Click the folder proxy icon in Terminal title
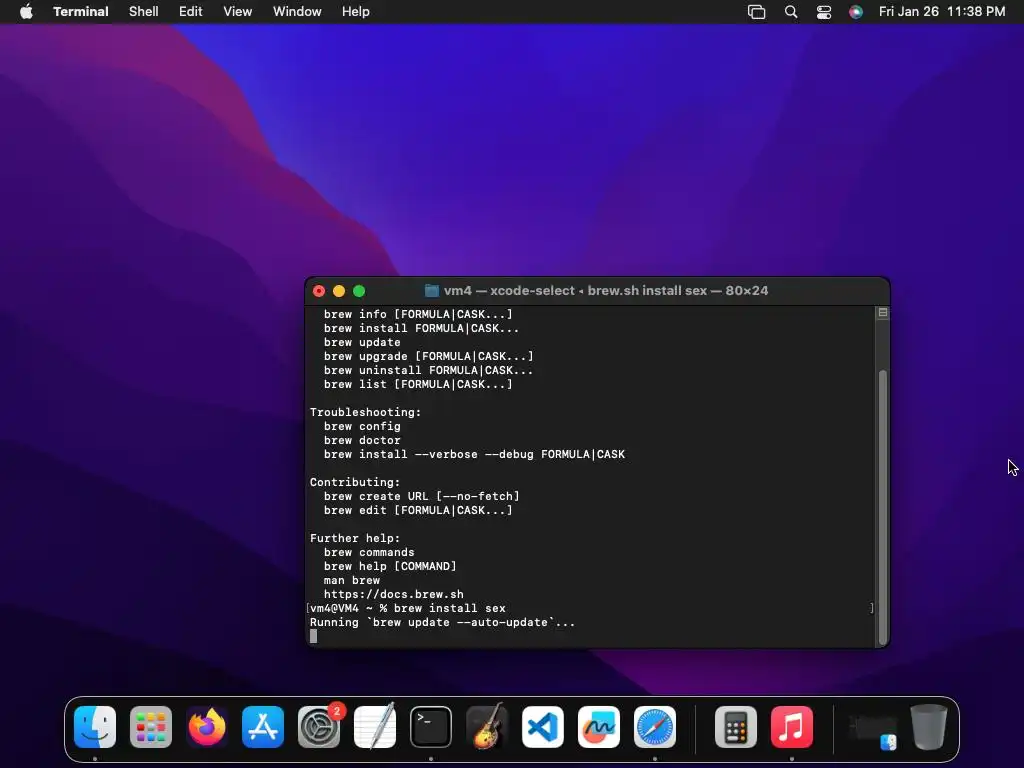Image resolution: width=1024 pixels, height=768 pixels. (432, 291)
